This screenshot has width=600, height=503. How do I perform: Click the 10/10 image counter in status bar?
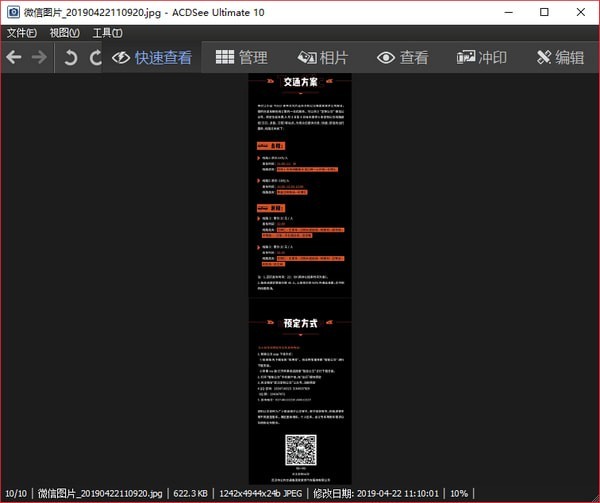point(16,493)
